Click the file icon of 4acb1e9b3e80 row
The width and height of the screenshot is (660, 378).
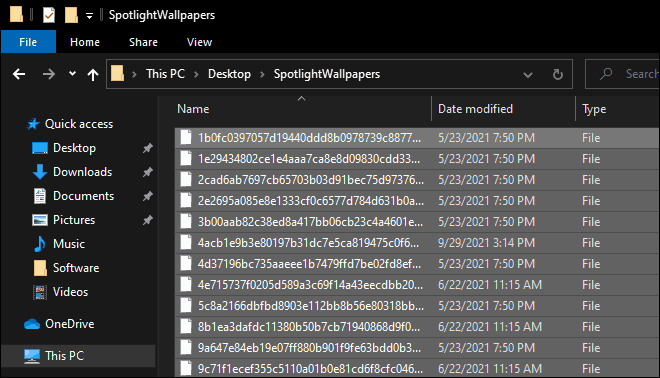(x=186, y=243)
